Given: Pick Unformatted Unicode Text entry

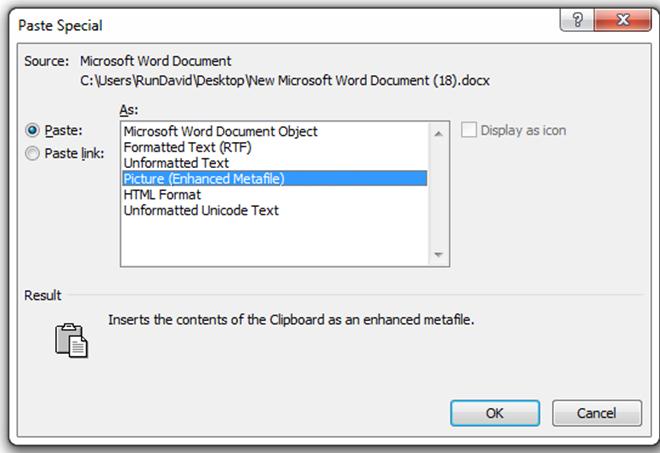Looking at the screenshot, I should 201,210.
